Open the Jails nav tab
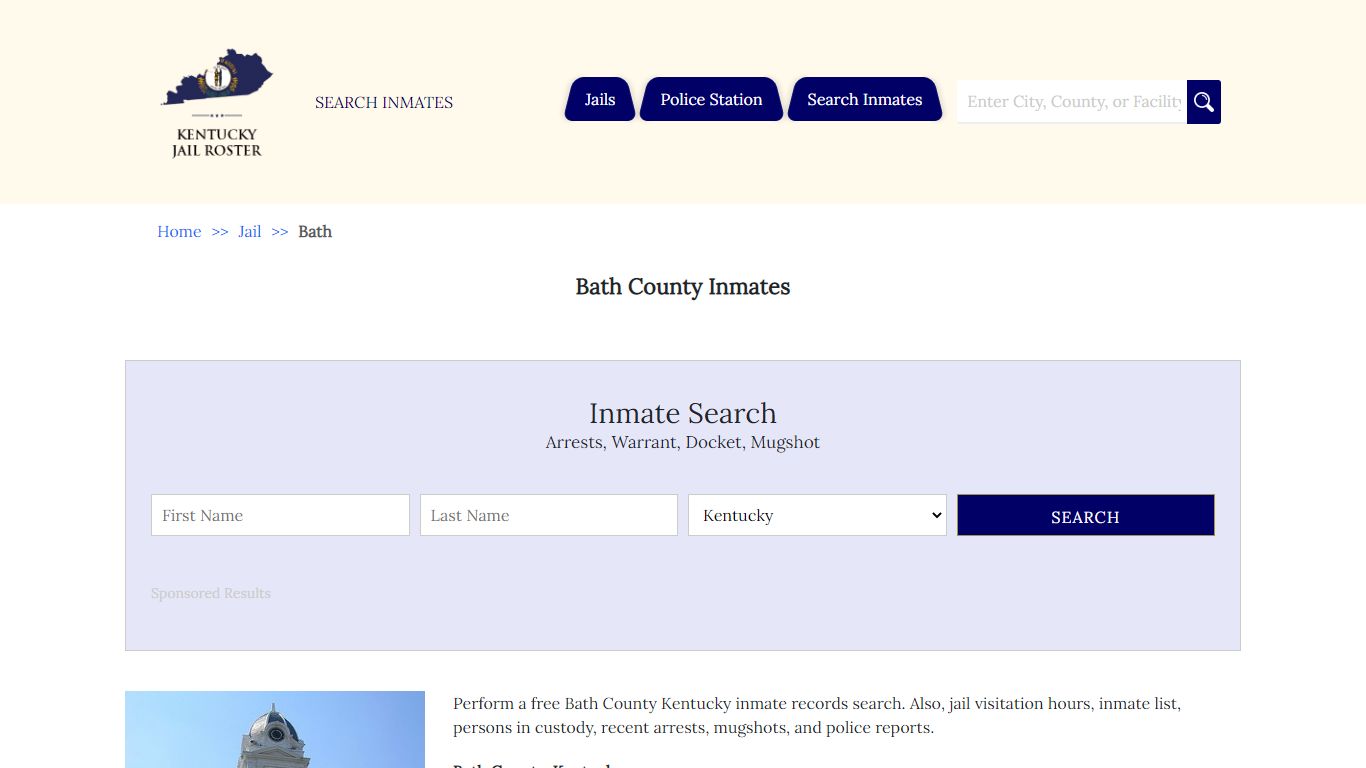Screen dimensions: 1366x768 coord(600,99)
